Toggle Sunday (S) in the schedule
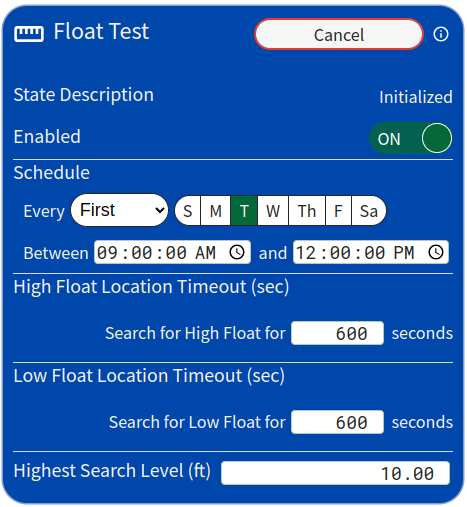This screenshot has height=507, width=467. click(188, 211)
